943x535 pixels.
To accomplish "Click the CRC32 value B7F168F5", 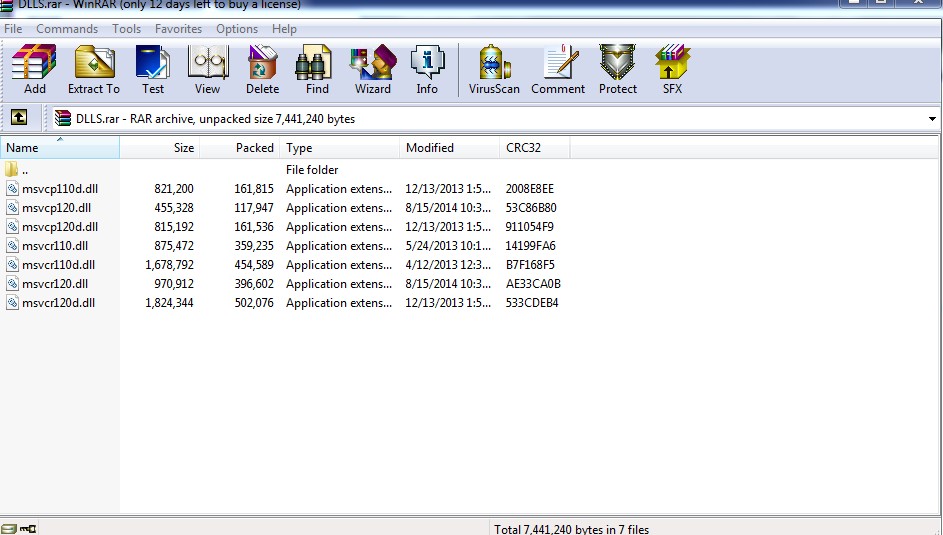I will click(530, 265).
